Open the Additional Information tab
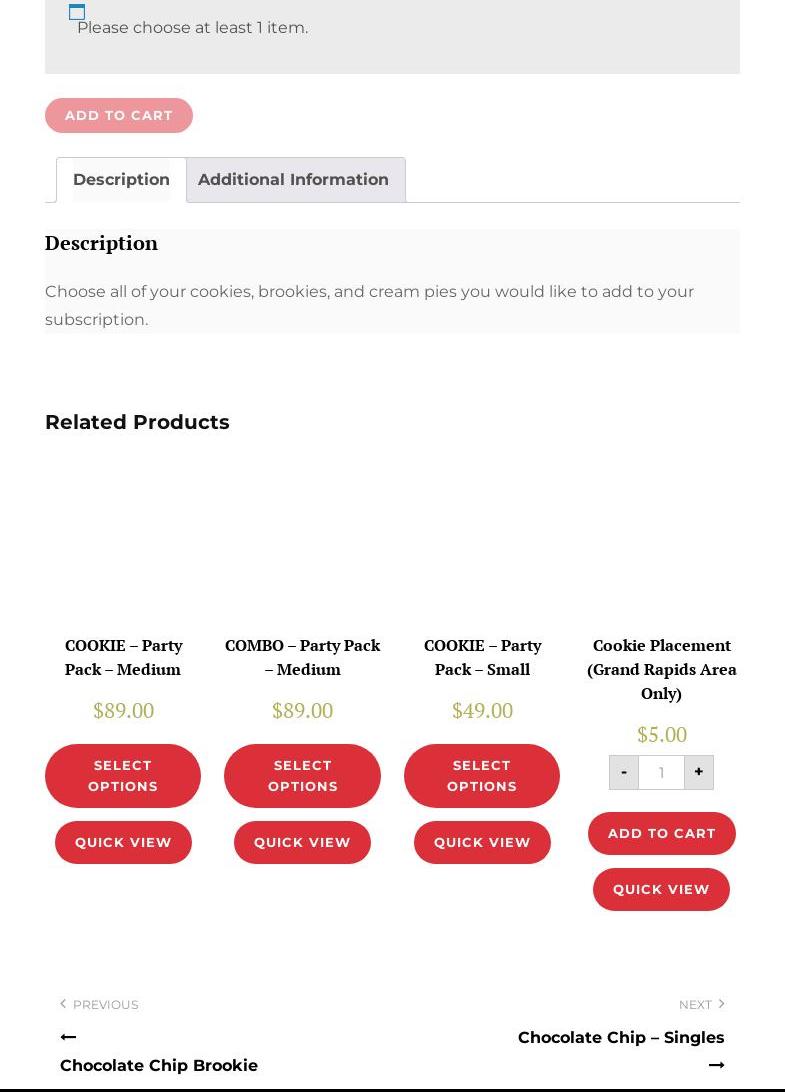The image size is (785, 1092). coord(293,180)
